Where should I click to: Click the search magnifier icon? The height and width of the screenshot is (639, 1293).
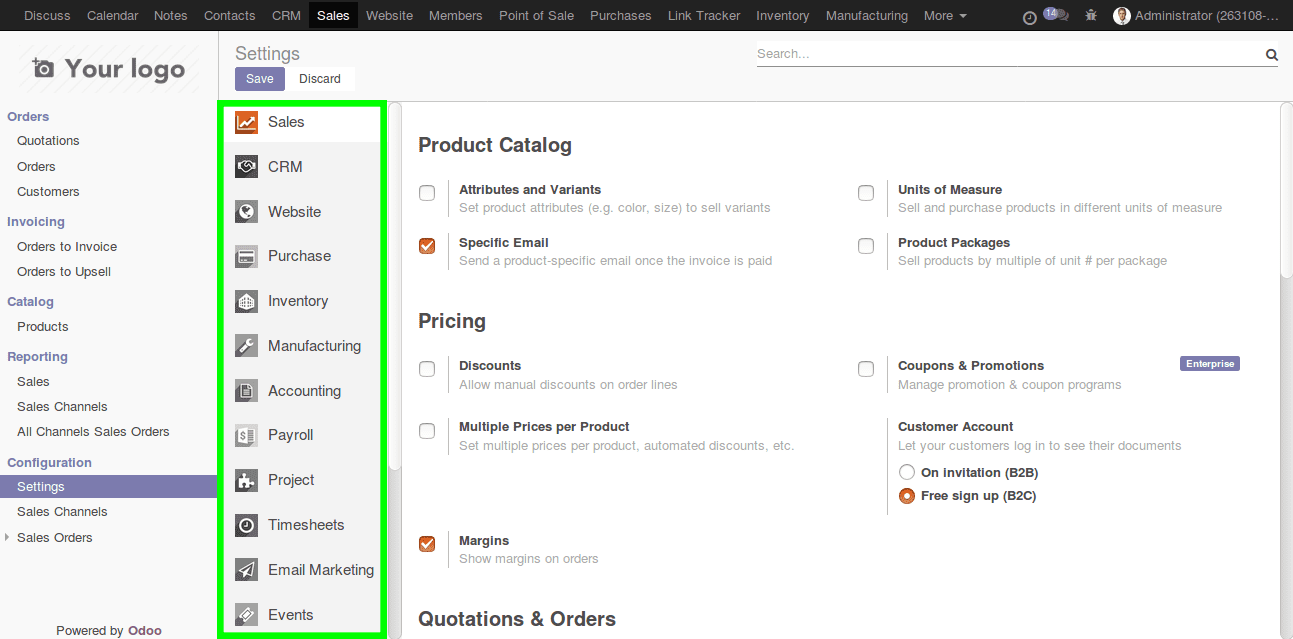pos(1272,55)
